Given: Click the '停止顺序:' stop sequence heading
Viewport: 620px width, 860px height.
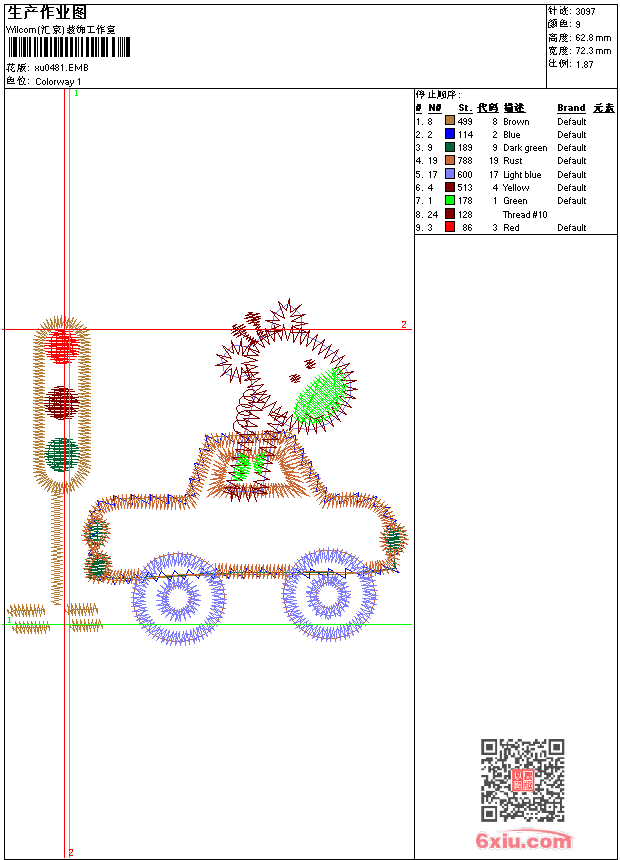Looking at the screenshot, I should click(x=438, y=95).
